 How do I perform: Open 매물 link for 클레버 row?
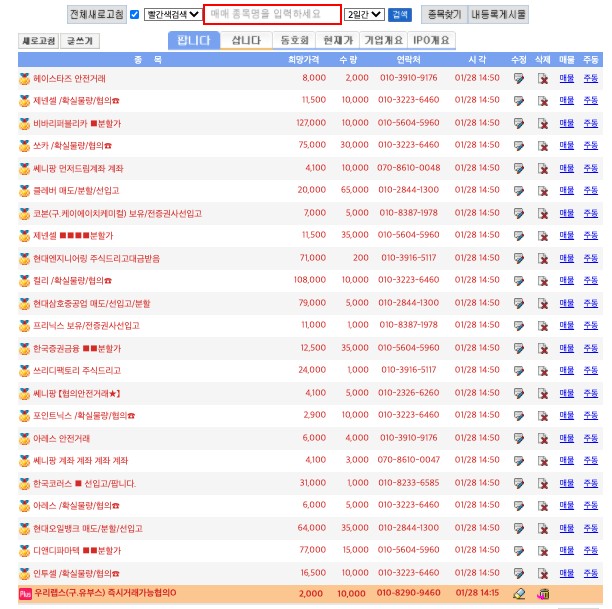(567, 191)
